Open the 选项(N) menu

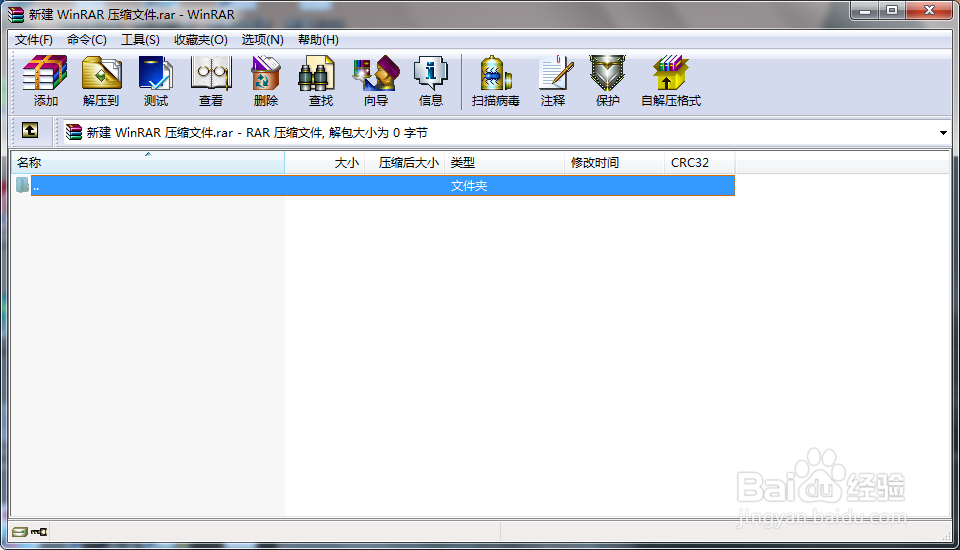tap(262, 40)
